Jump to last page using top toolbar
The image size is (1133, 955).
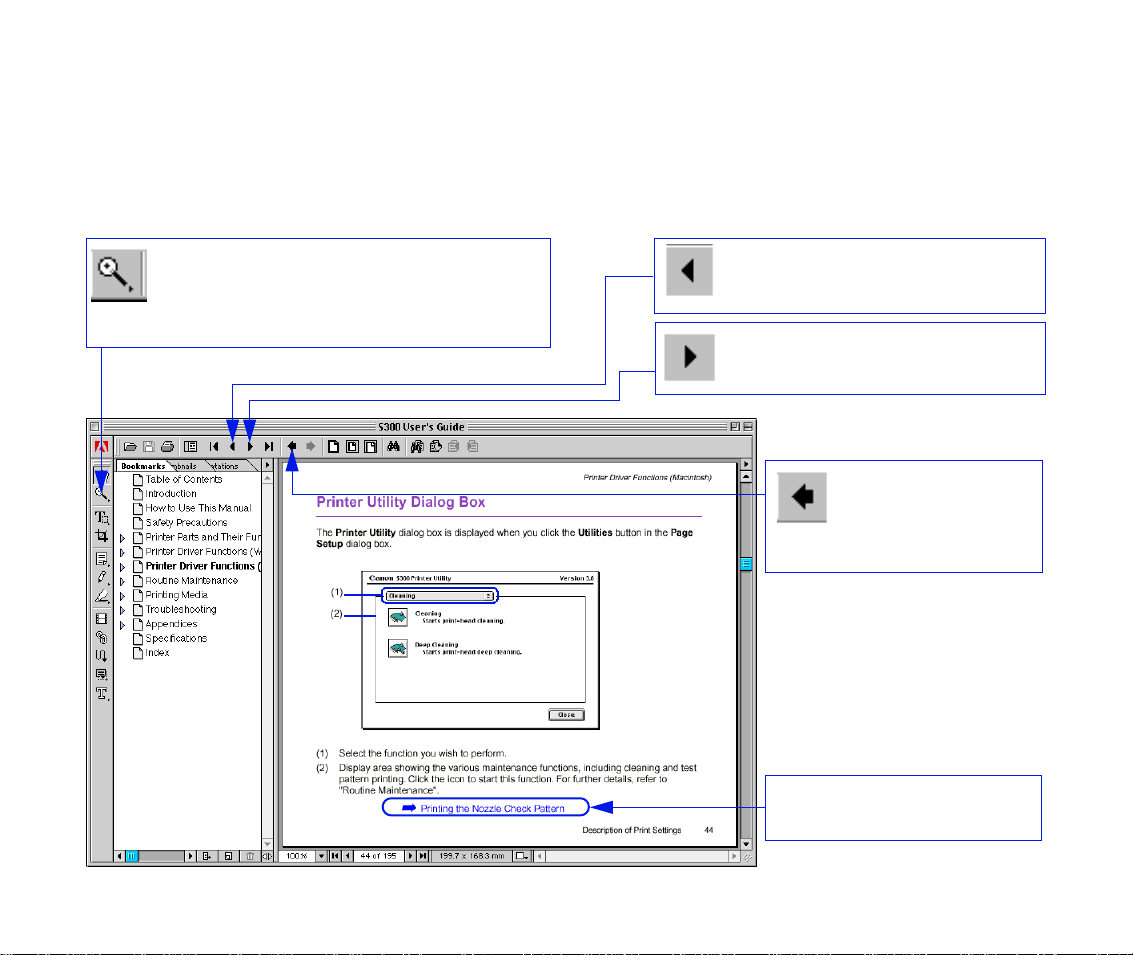pos(269,446)
